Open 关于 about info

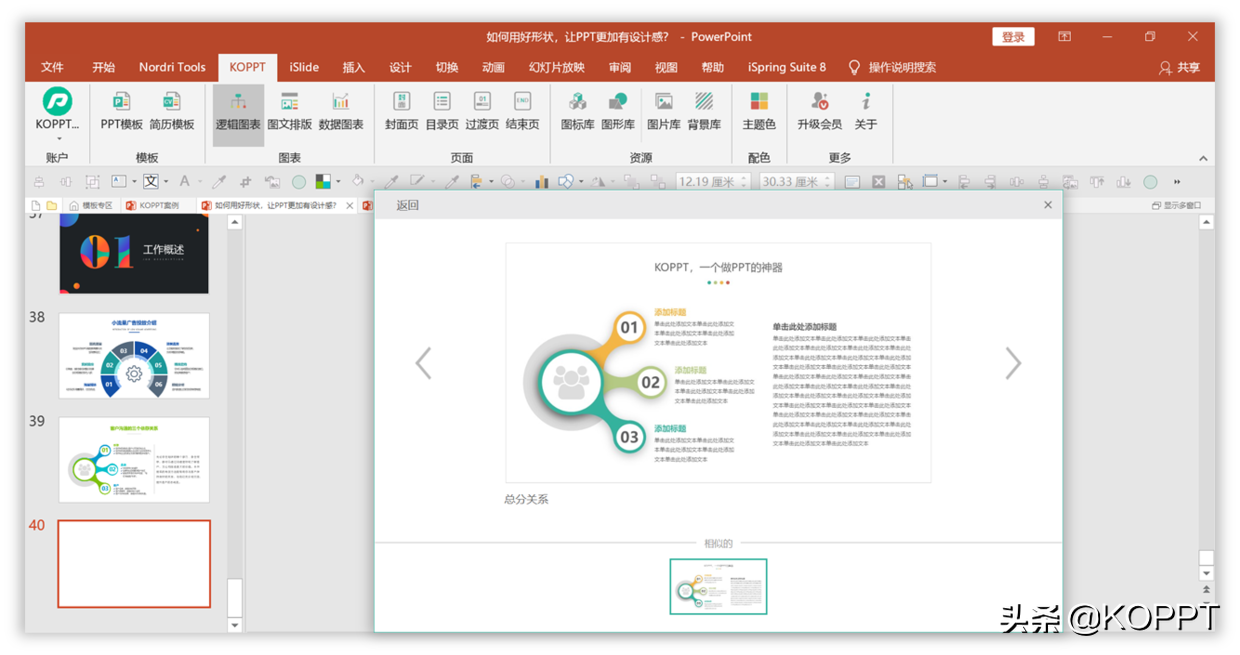coord(866,111)
